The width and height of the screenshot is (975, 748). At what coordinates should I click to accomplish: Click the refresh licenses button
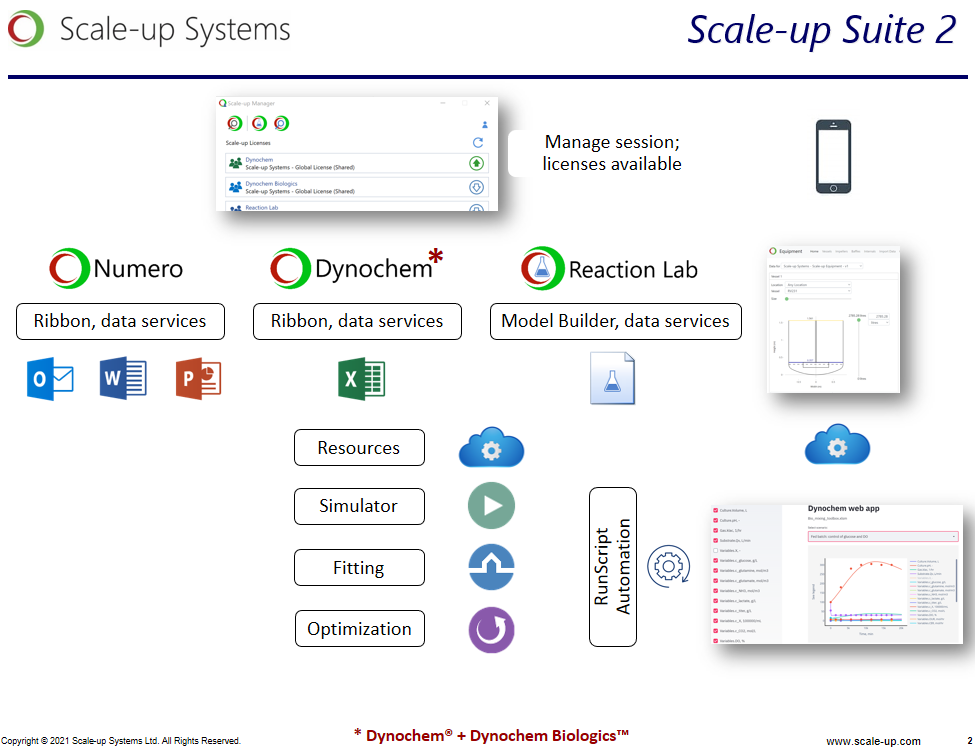478,143
